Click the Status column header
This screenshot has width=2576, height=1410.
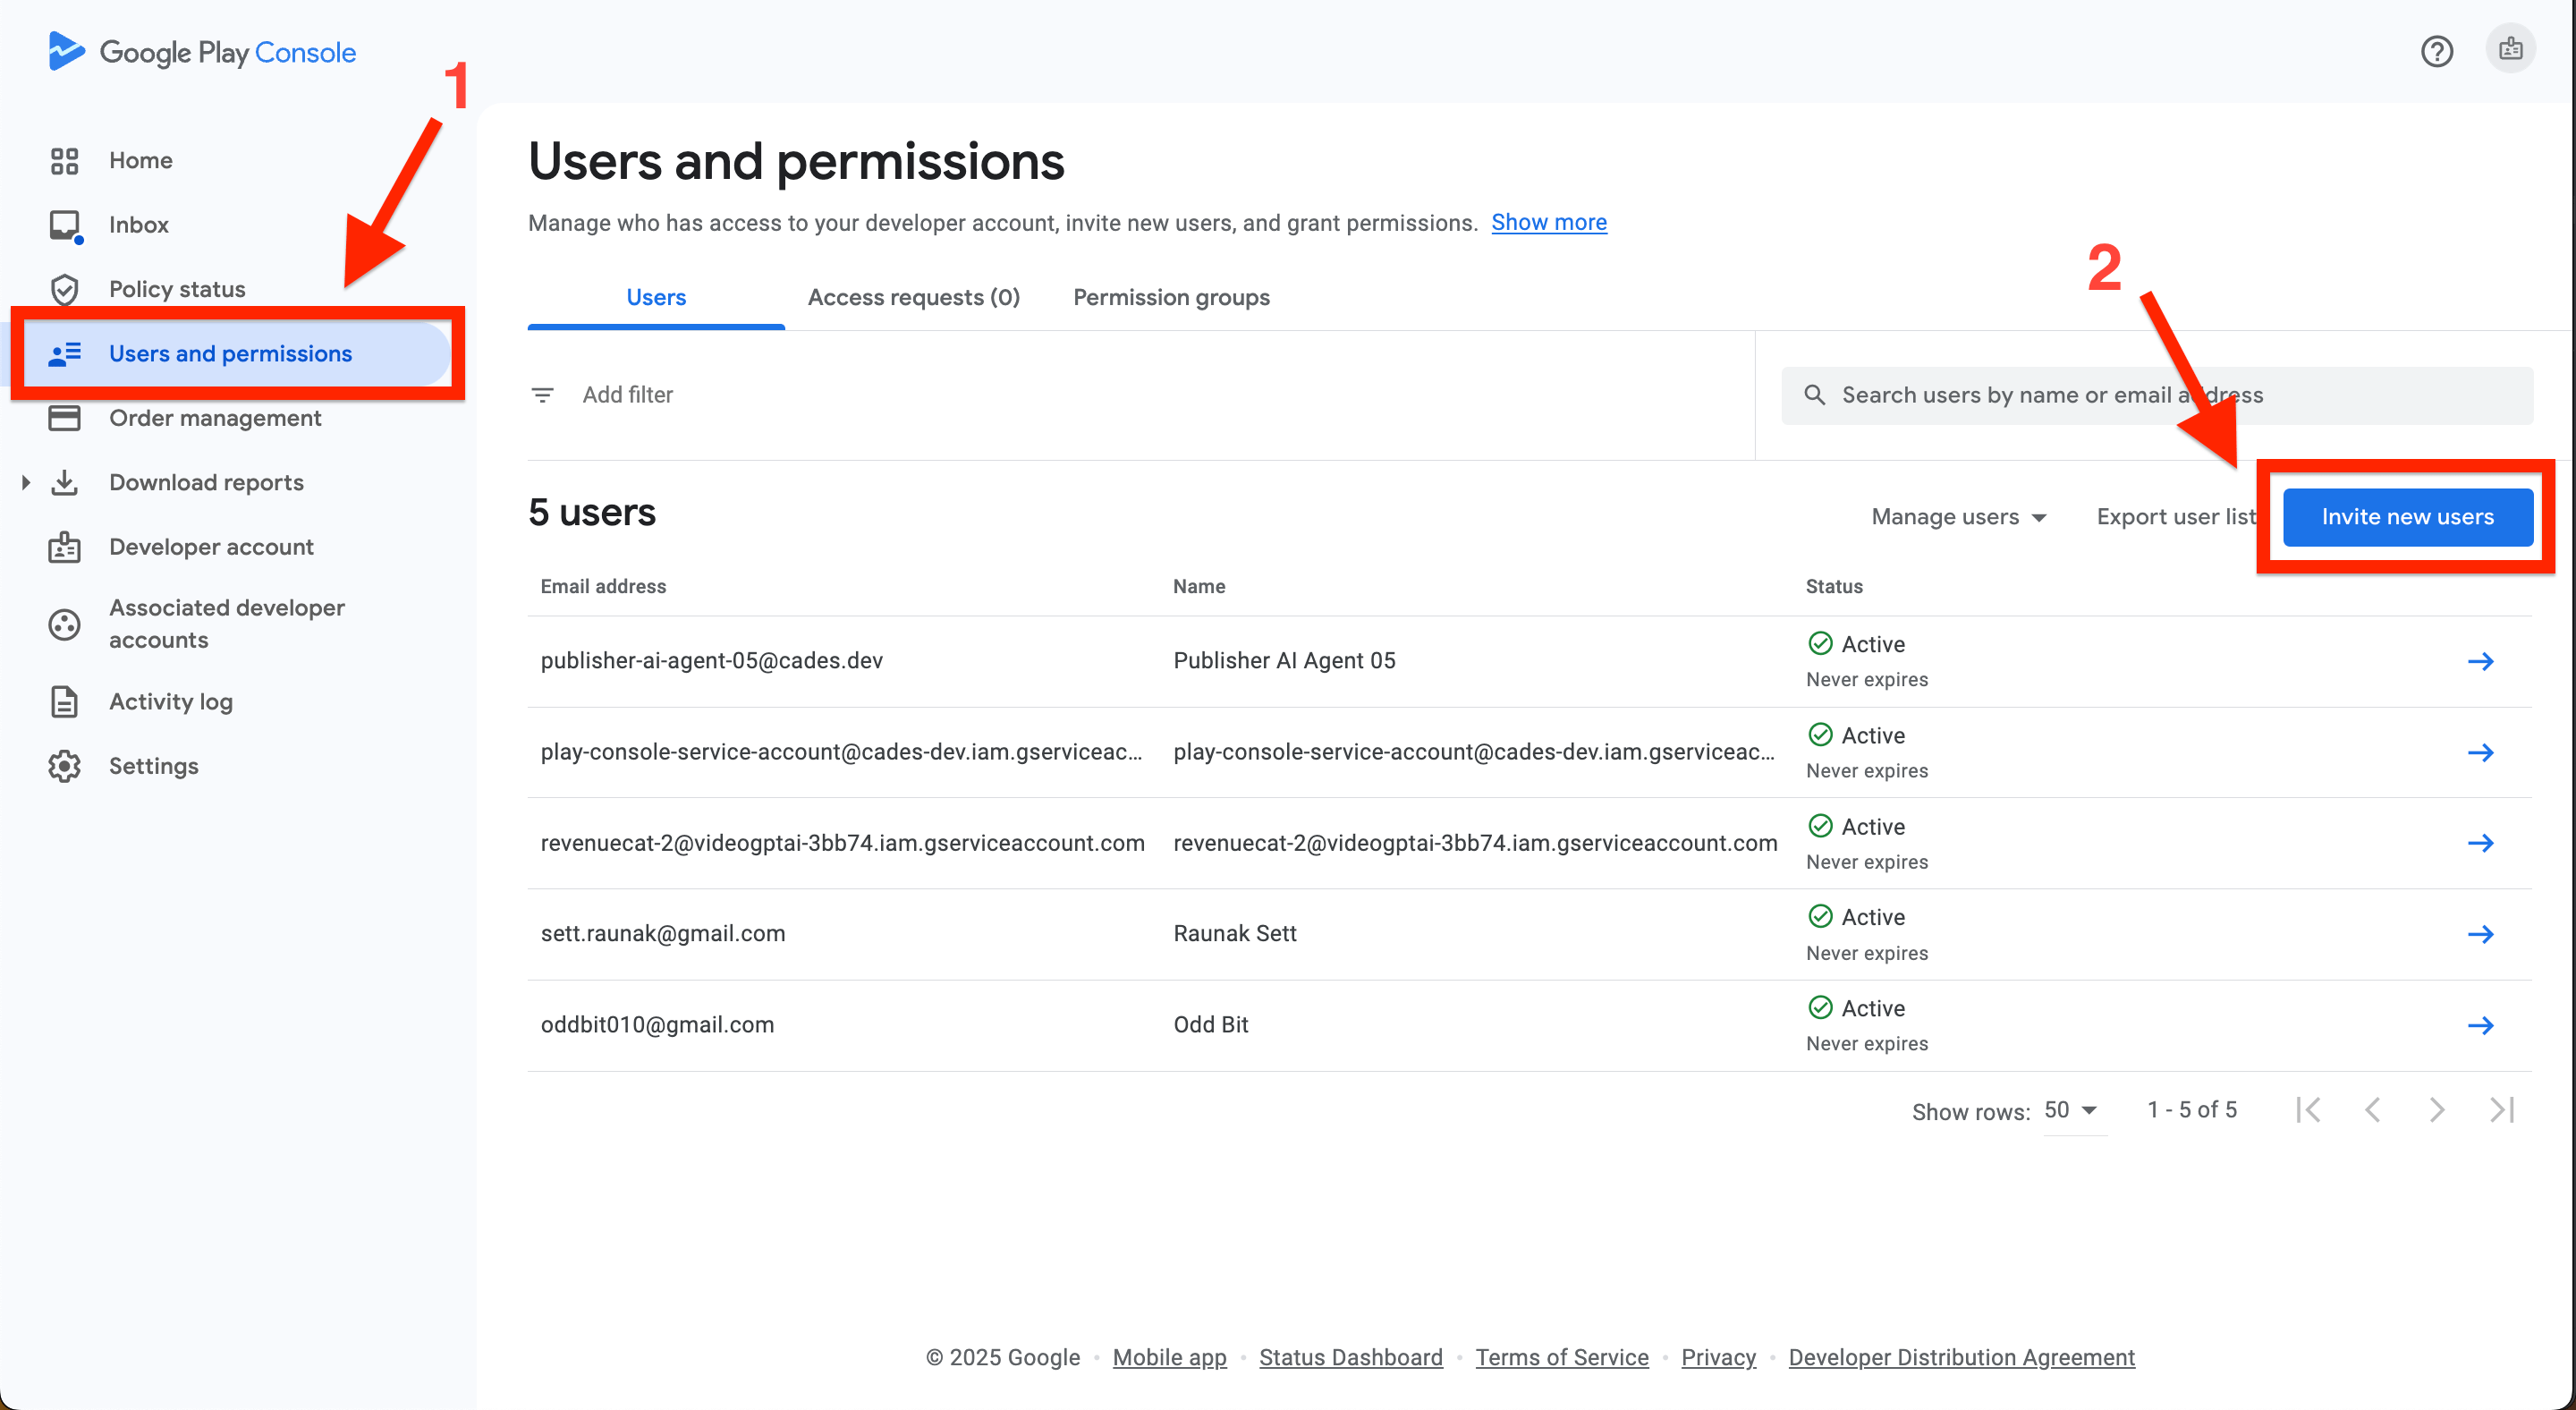(x=1833, y=586)
